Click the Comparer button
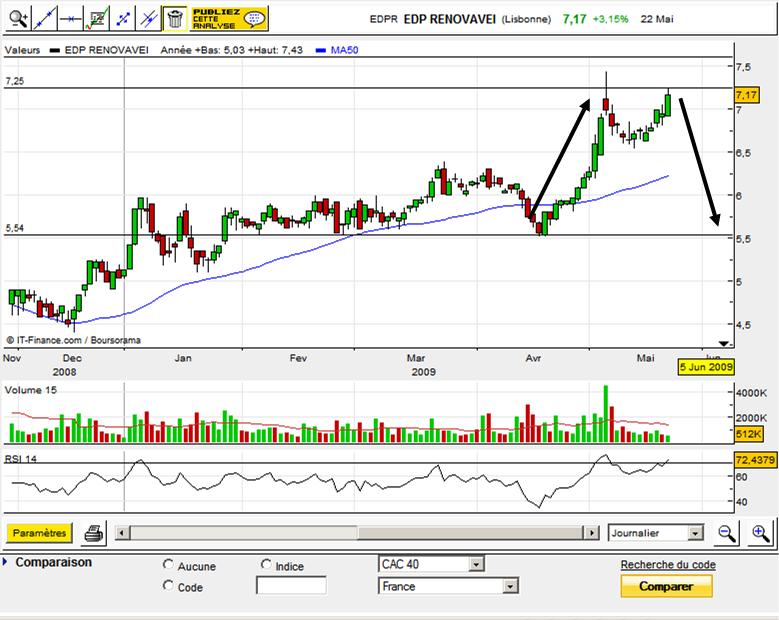The height and width of the screenshot is (620, 779). coord(666,586)
